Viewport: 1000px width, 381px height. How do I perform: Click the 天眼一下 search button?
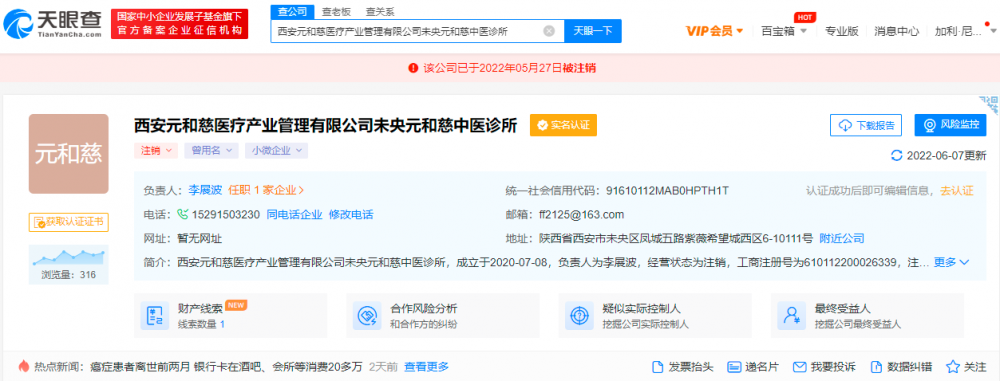(x=592, y=31)
